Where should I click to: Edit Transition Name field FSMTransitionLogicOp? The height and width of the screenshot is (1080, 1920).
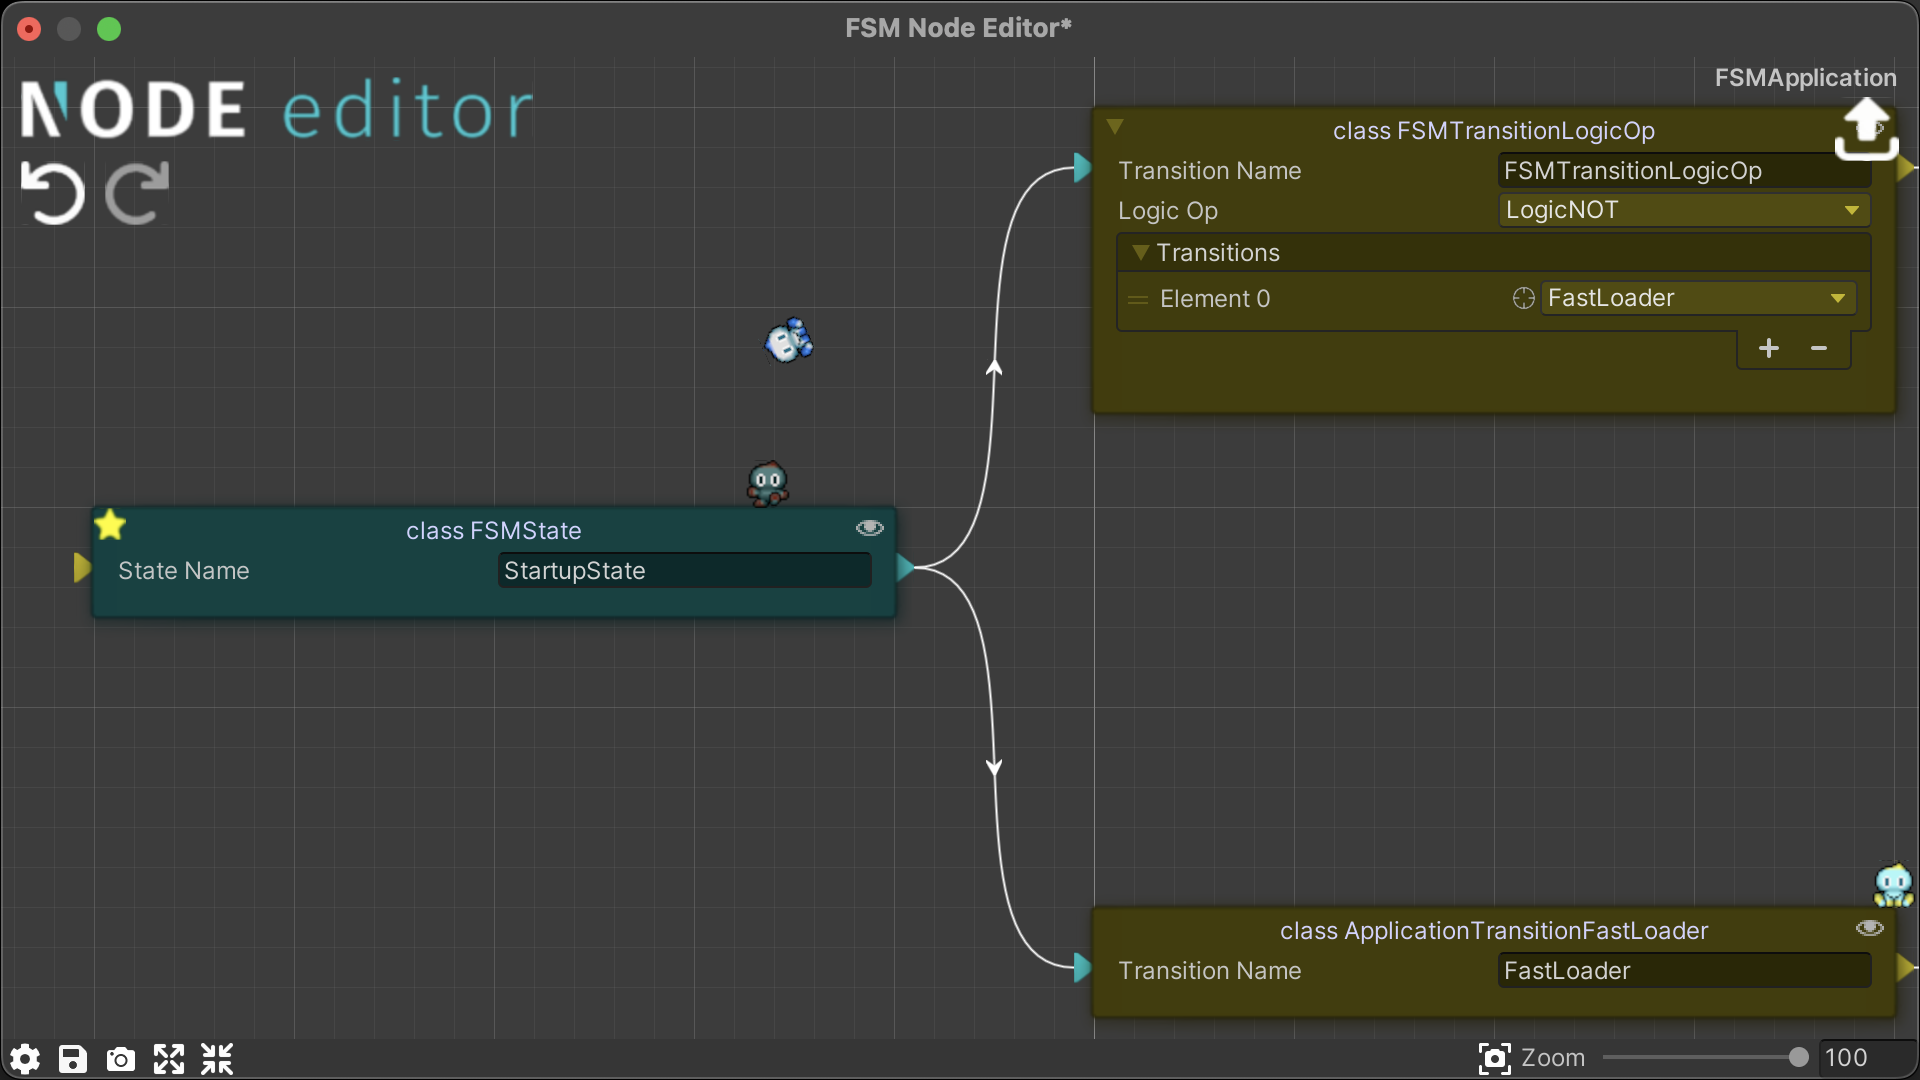tap(1684, 170)
